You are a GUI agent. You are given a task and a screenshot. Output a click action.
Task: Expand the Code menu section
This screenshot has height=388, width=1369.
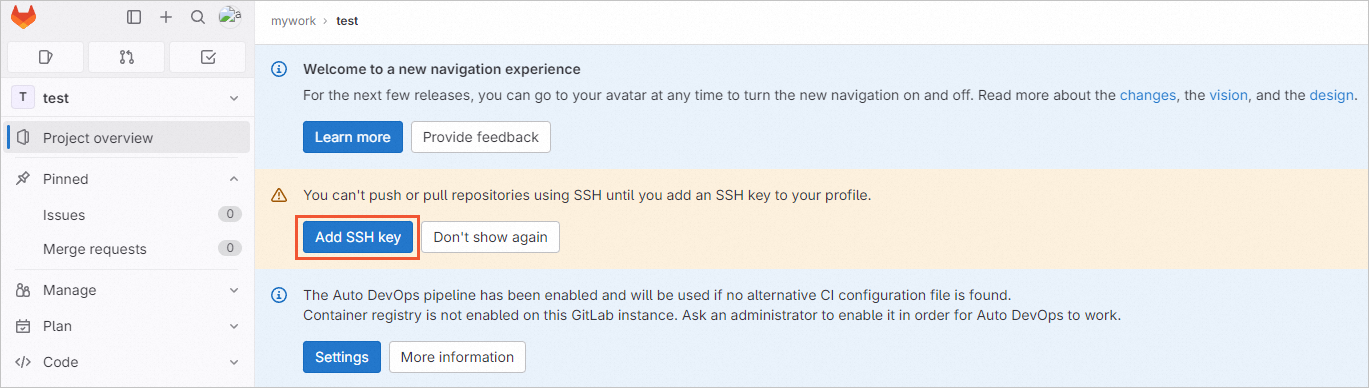click(127, 362)
